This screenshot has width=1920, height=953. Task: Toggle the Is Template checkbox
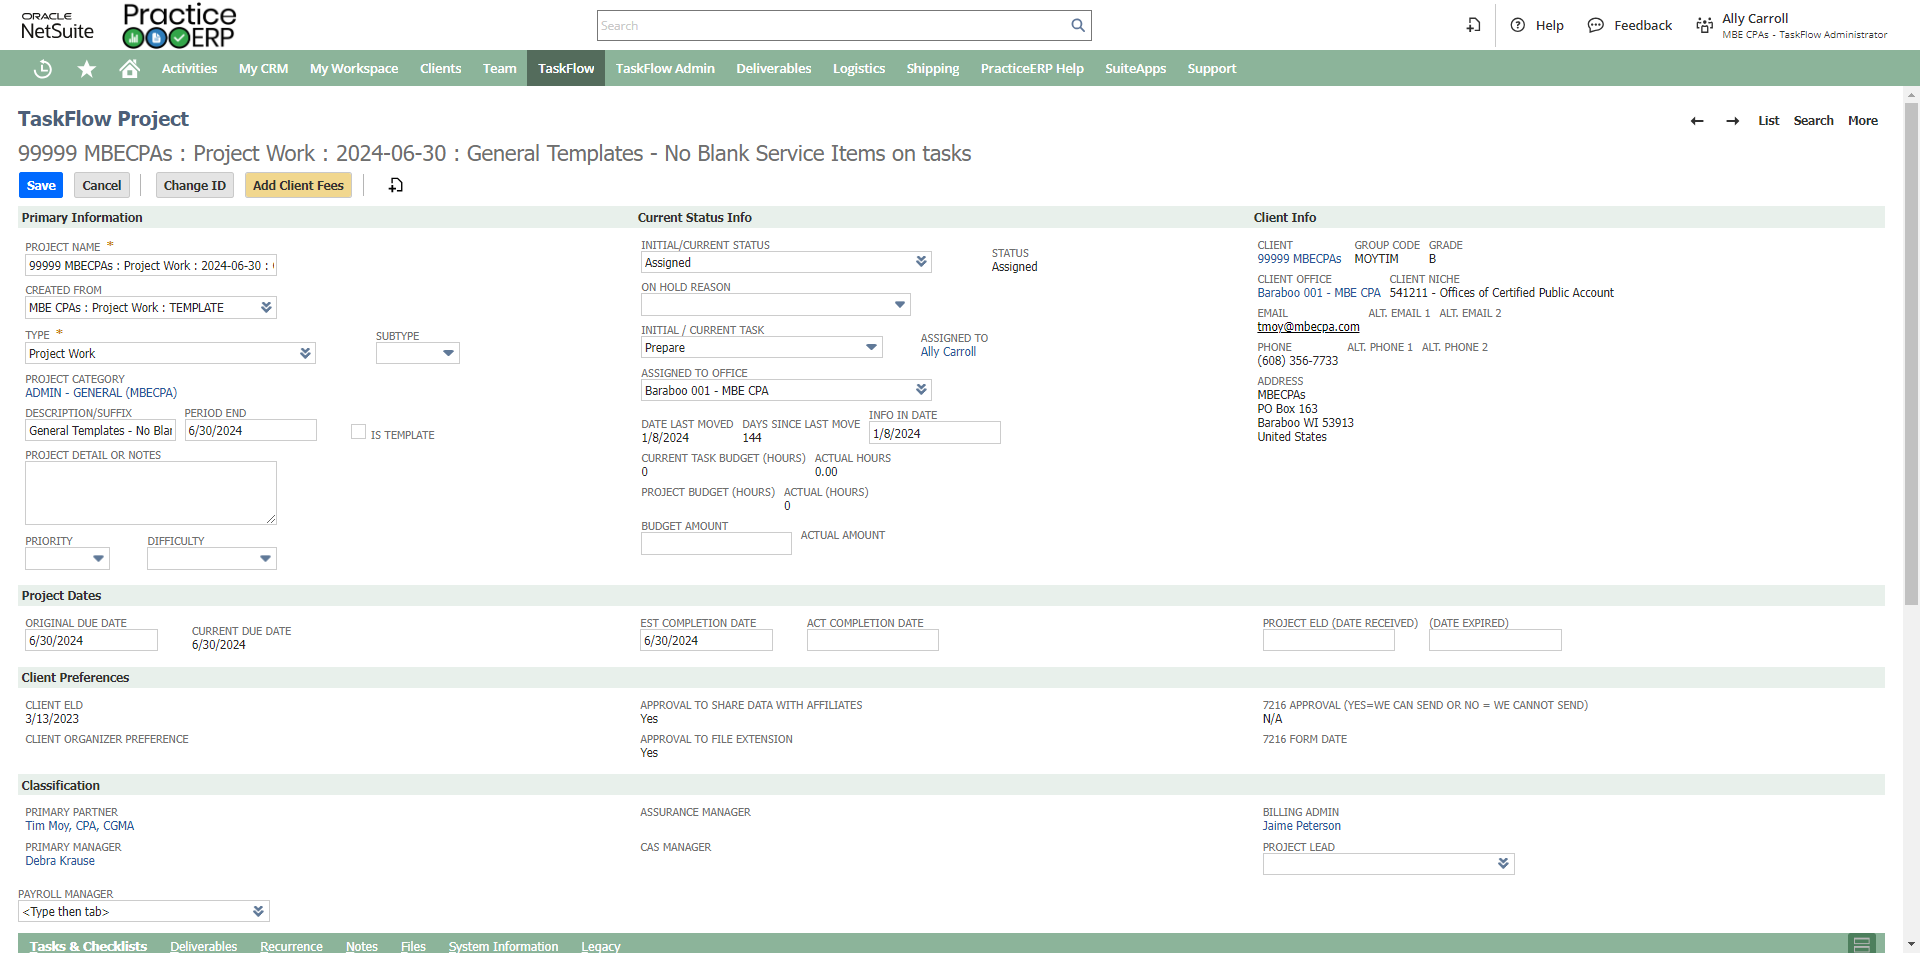click(358, 432)
